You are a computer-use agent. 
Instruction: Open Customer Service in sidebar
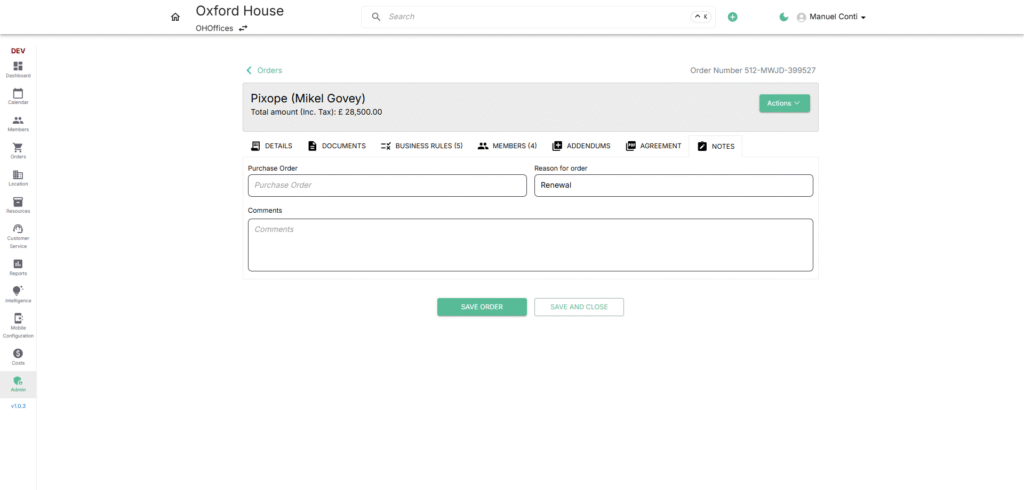point(18,235)
